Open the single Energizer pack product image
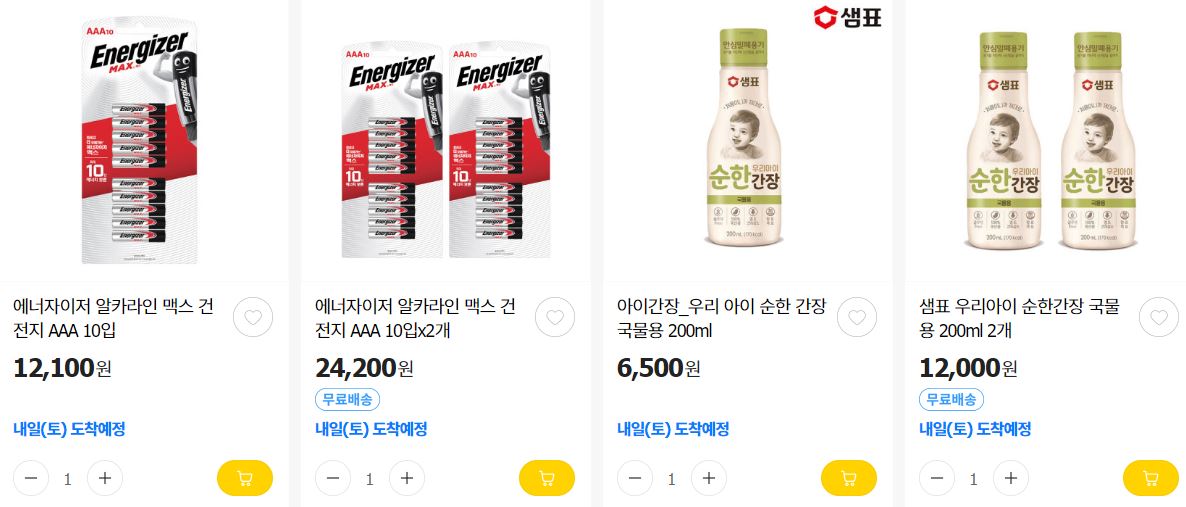 [x=139, y=141]
